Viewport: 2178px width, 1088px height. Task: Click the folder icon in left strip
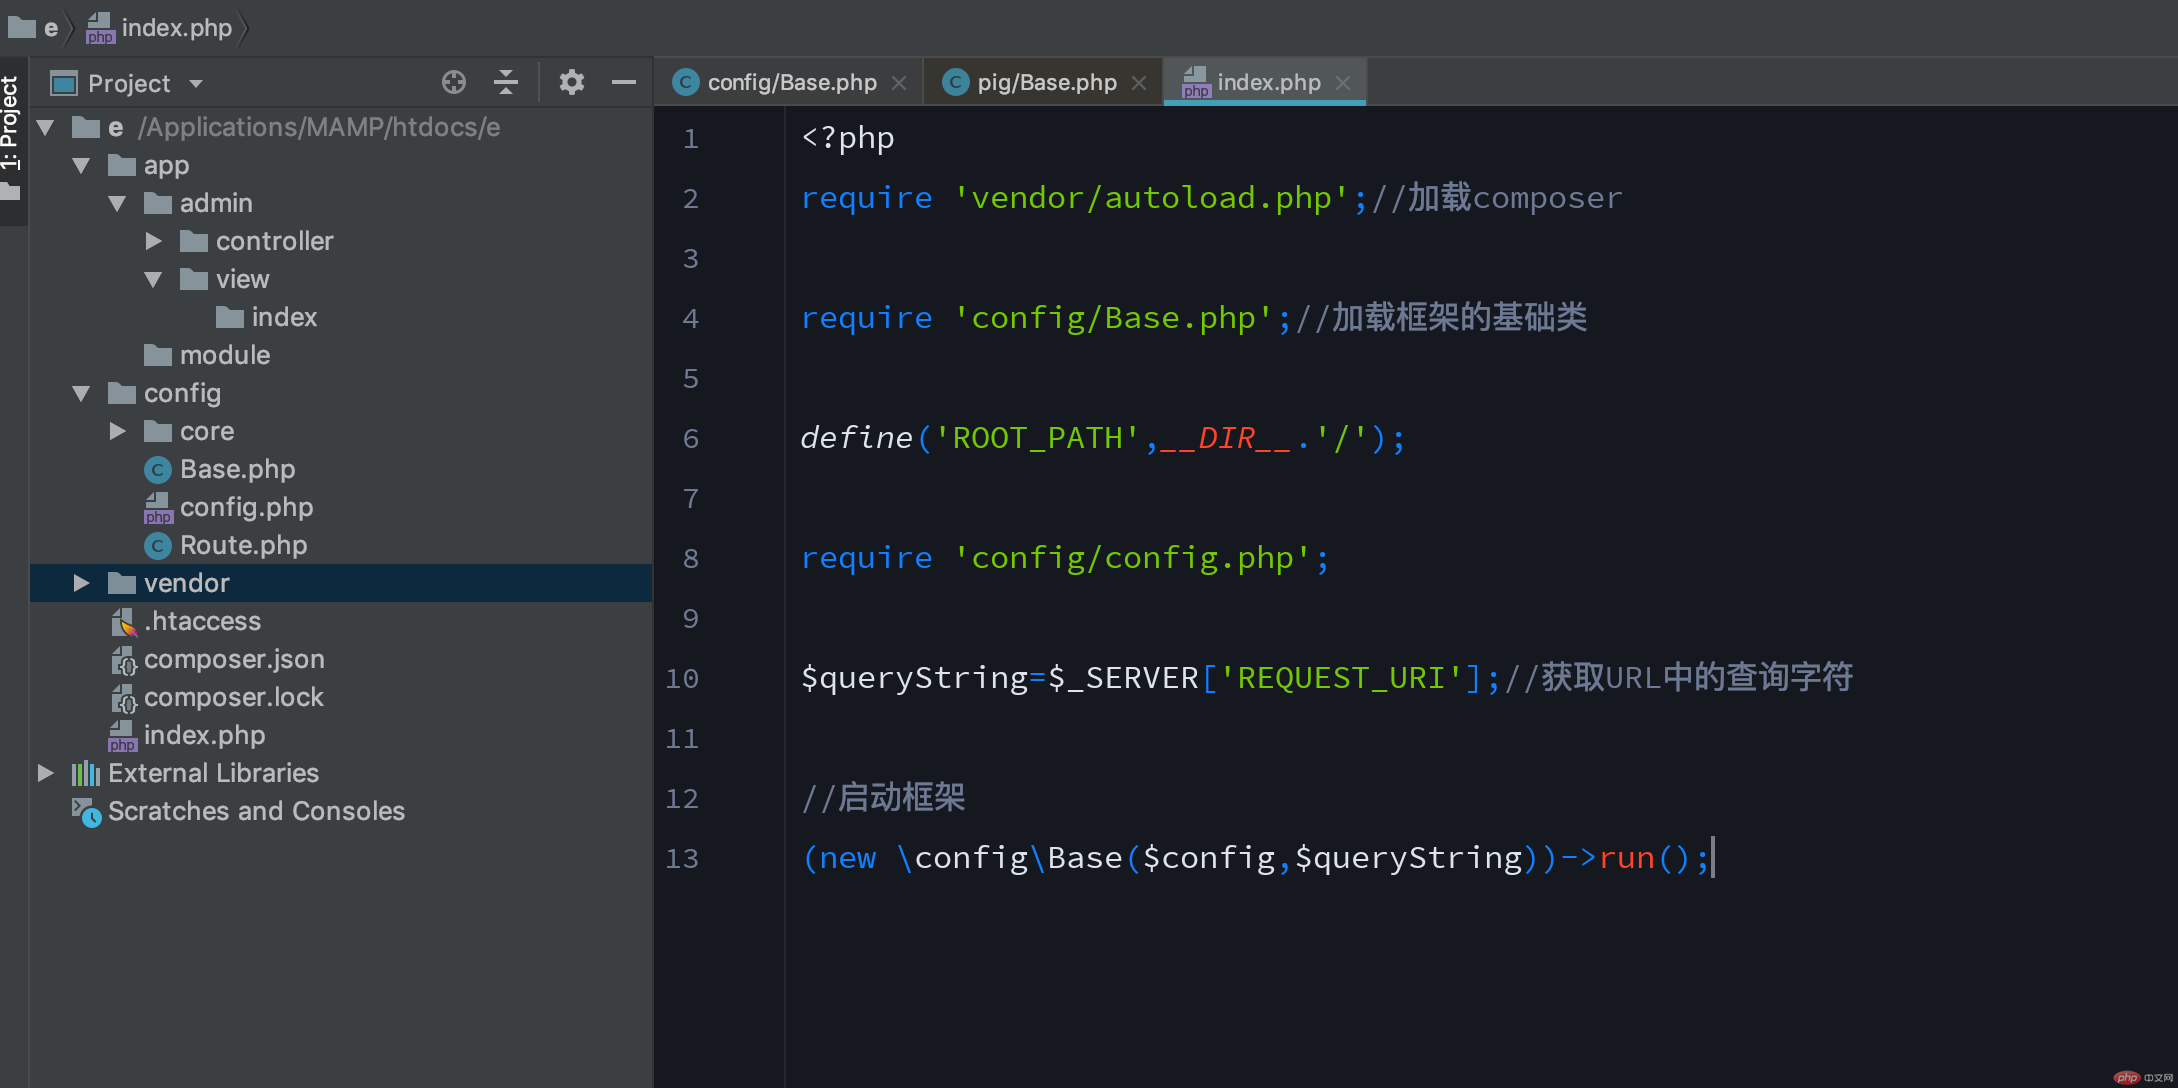tap(10, 191)
